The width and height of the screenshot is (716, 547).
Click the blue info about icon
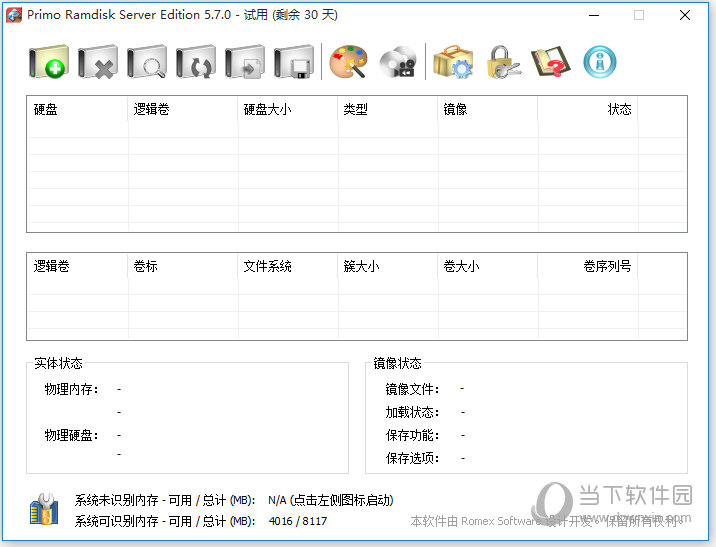tap(600, 62)
